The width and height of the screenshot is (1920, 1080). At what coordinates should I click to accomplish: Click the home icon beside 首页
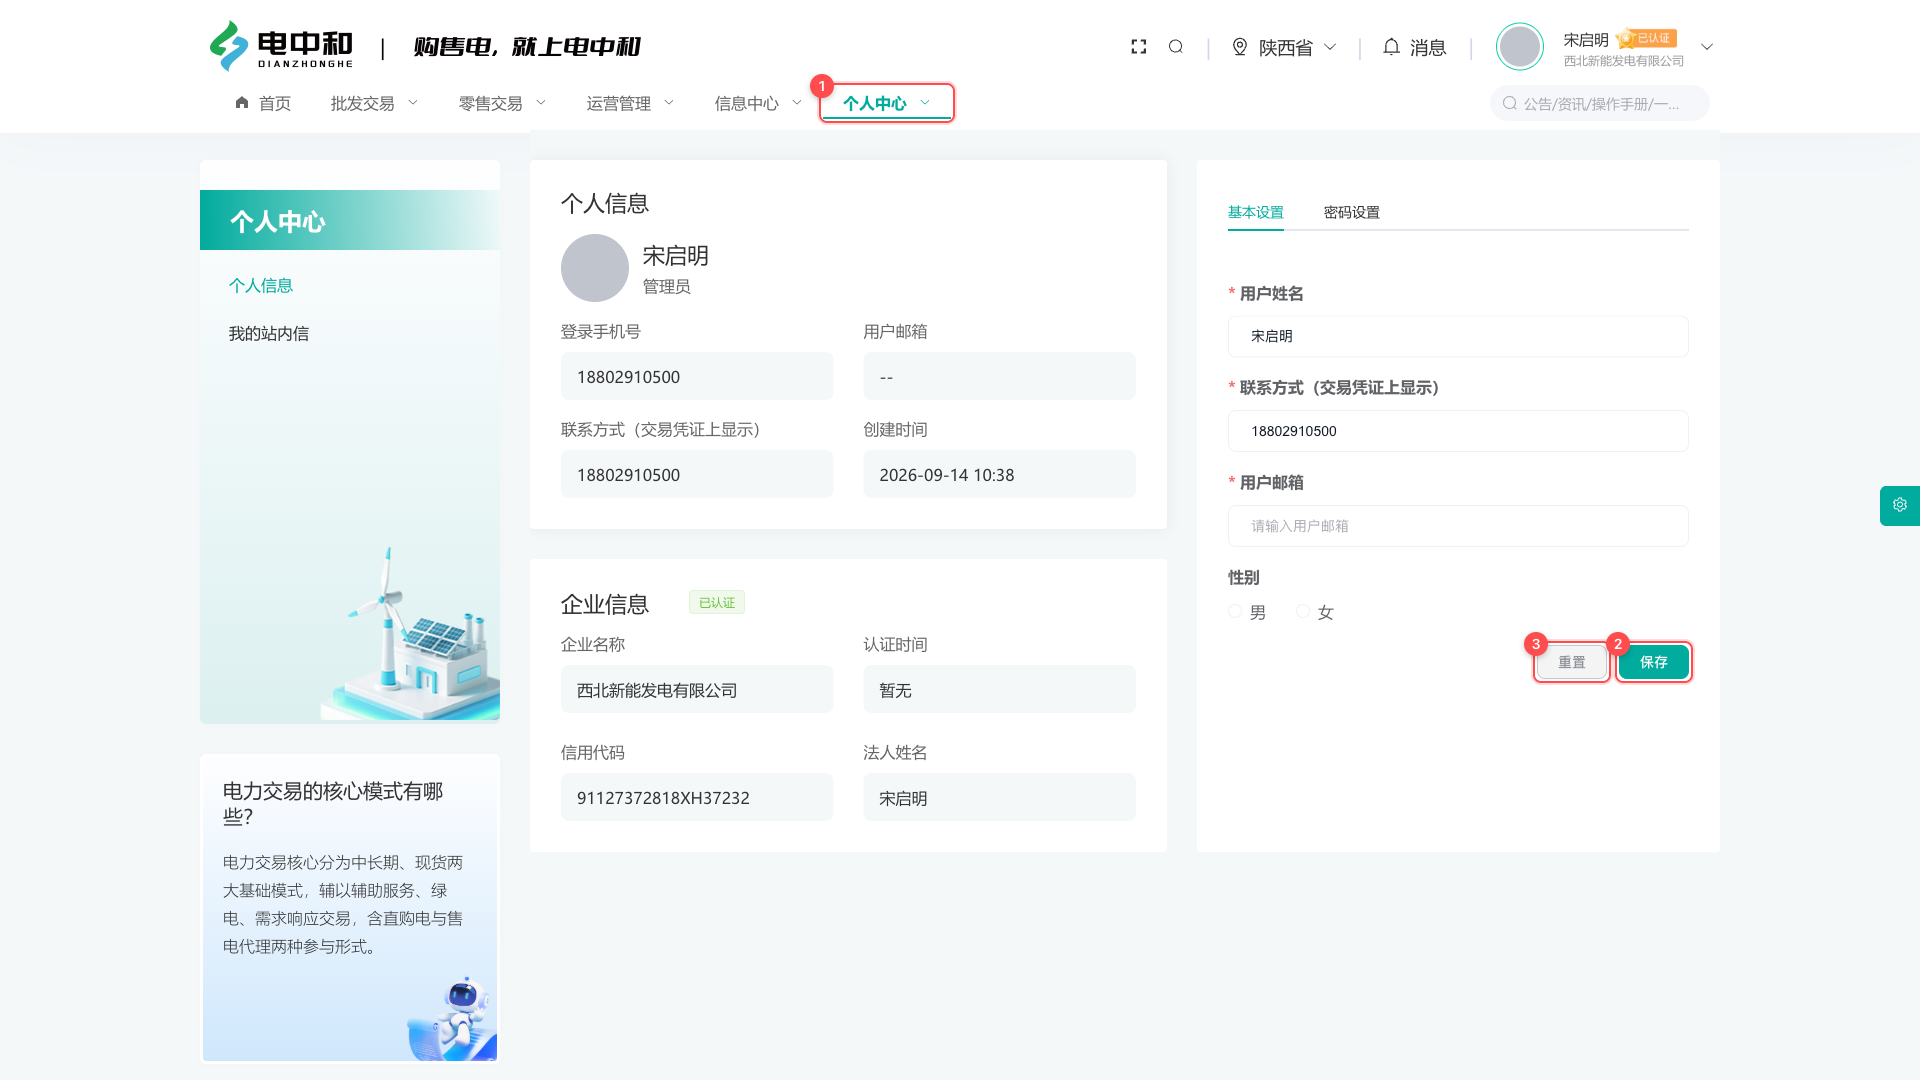242,103
